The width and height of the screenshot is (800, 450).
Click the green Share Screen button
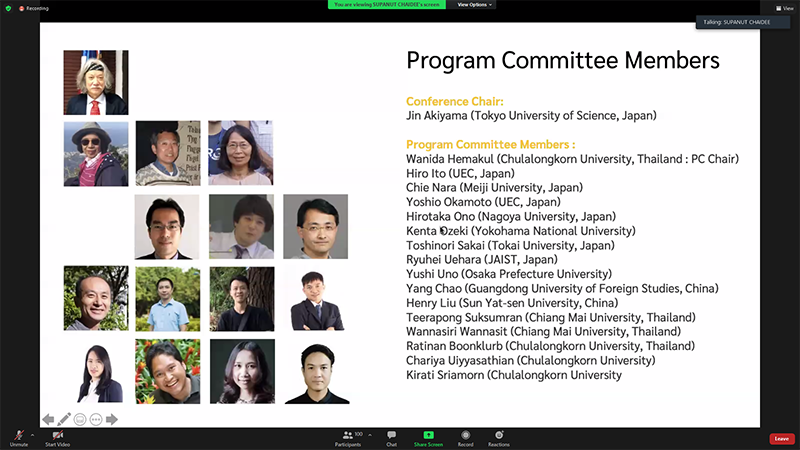point(429,438)
